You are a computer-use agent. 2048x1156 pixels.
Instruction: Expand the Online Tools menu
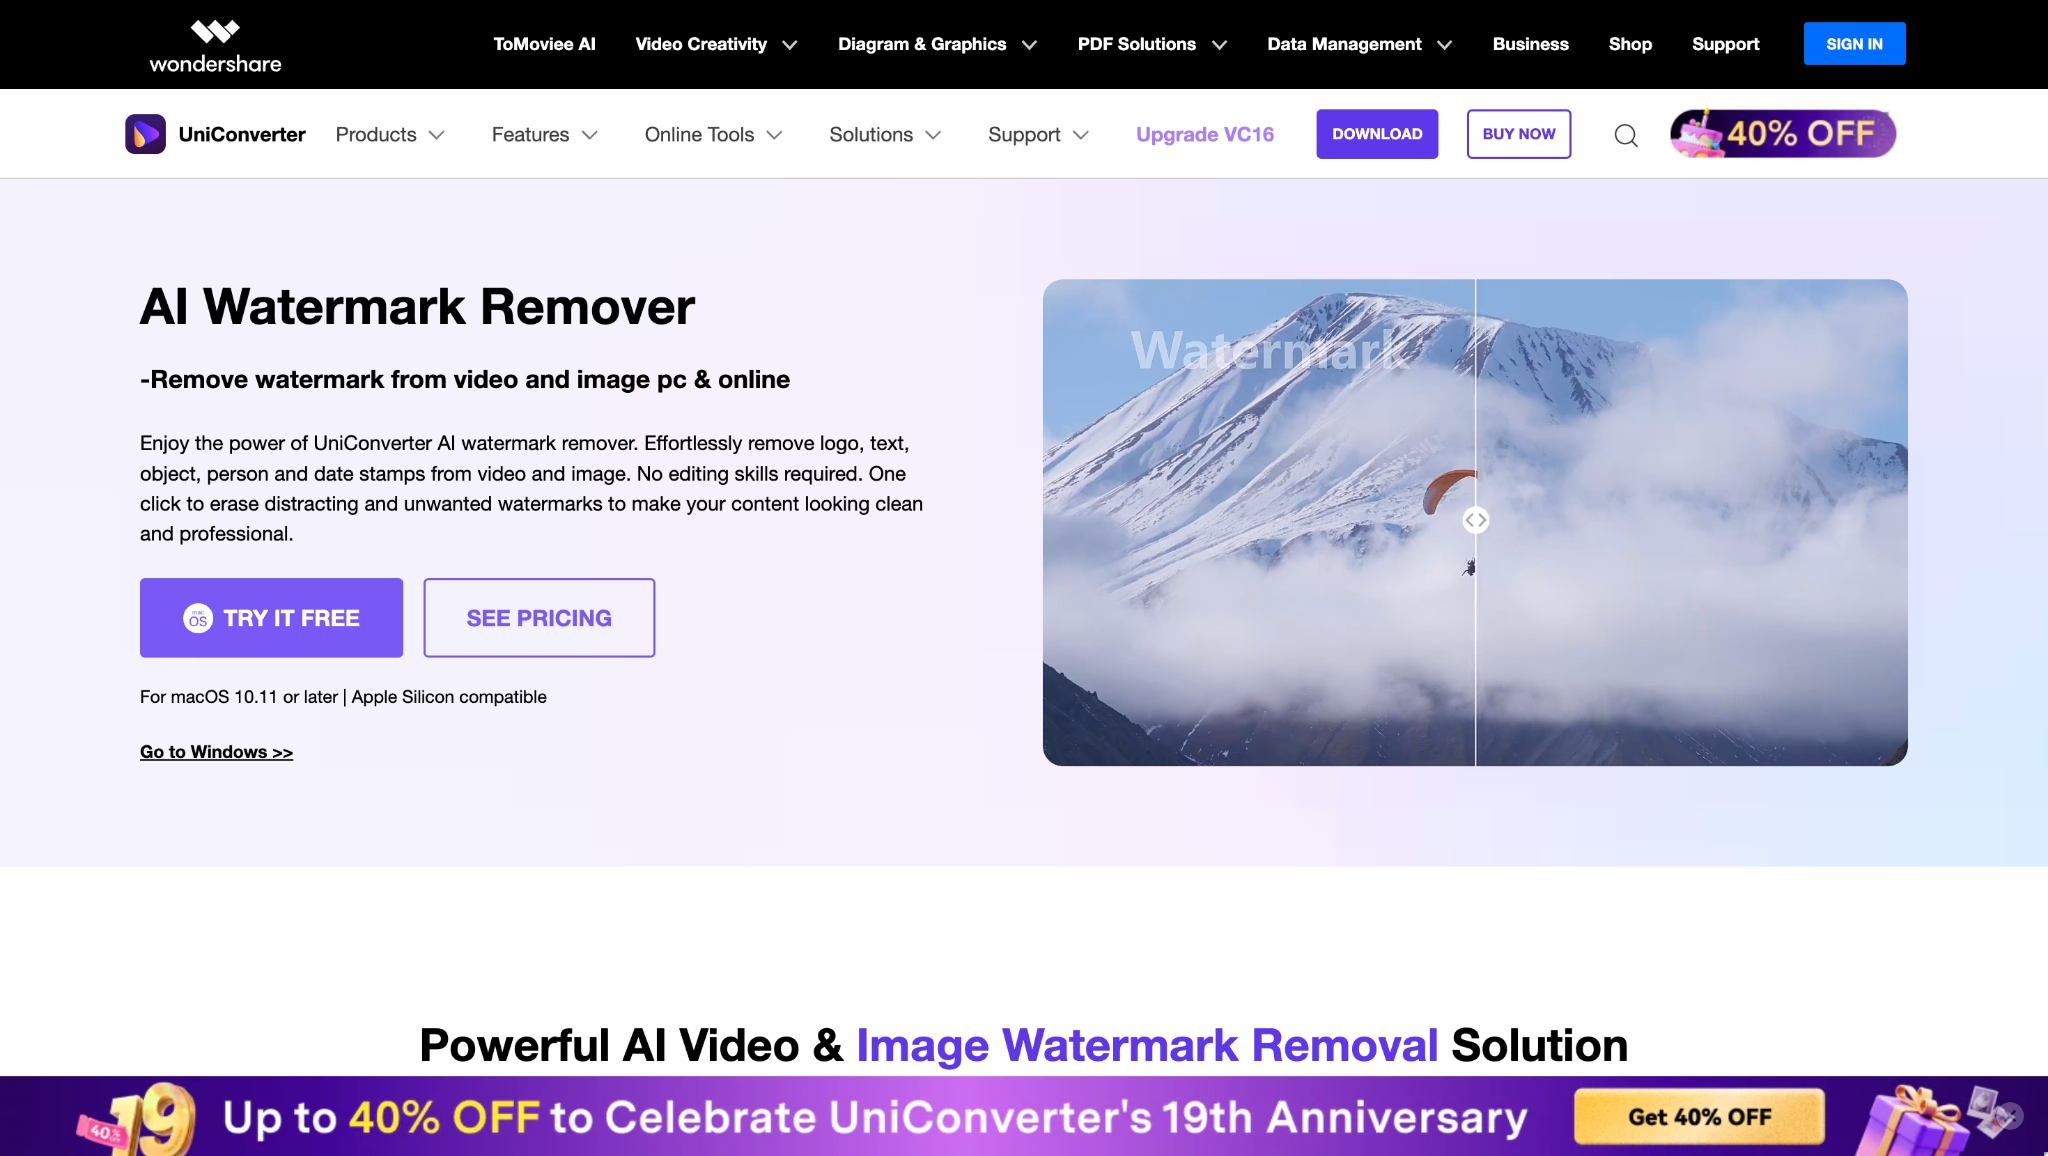pos(712,135)
